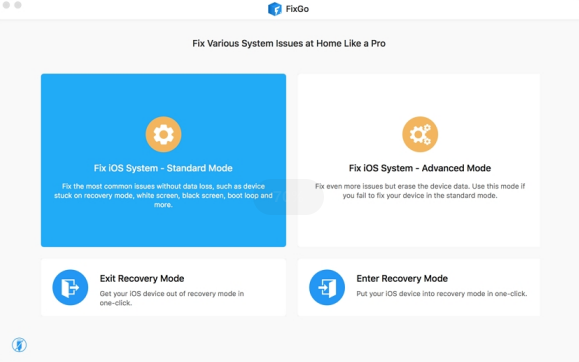Click the orange double-gear Advanced Mode icon
579x362 pixels.
420,134
